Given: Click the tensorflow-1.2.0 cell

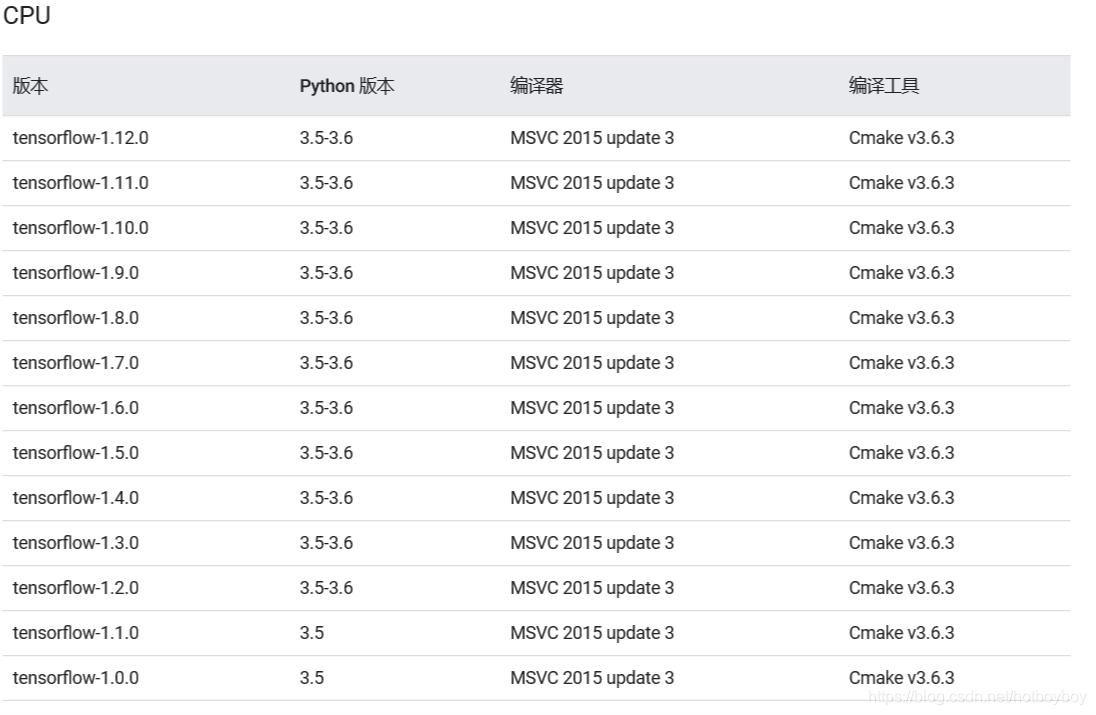Looking at the screenshot, I should [75, 588].
